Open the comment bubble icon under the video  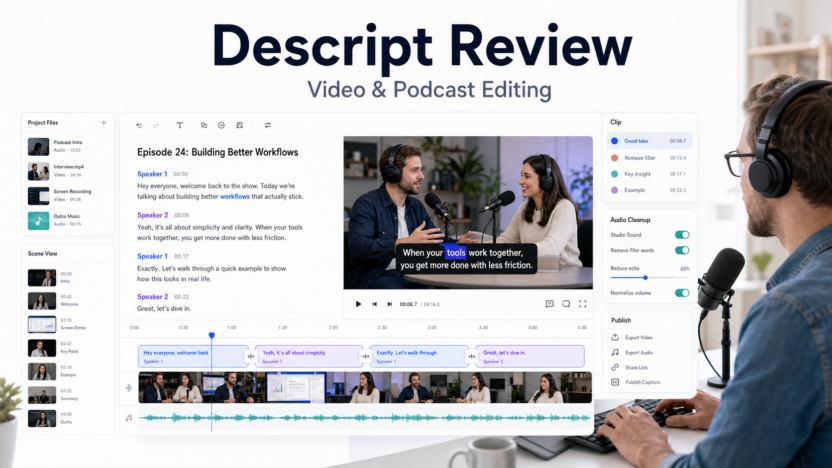tap(566, 304)
